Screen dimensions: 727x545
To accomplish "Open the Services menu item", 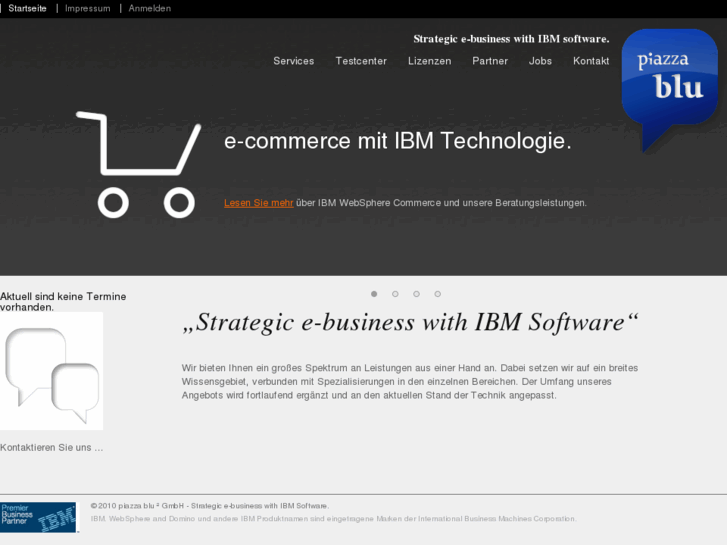I will click(x=293, y=61).
